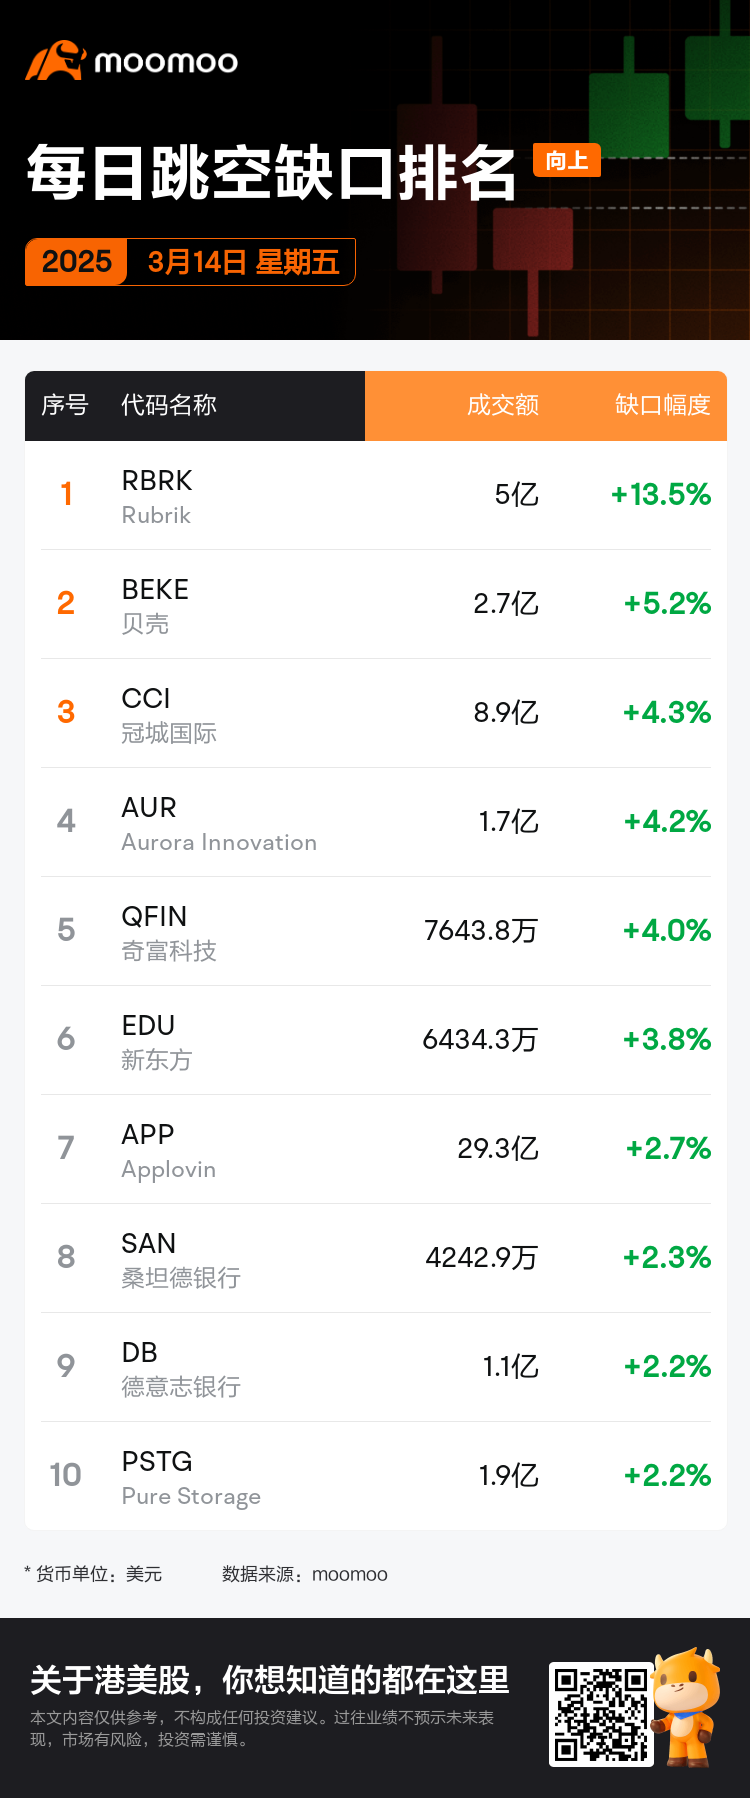Click the +13.5% gap value

(660, 494)
